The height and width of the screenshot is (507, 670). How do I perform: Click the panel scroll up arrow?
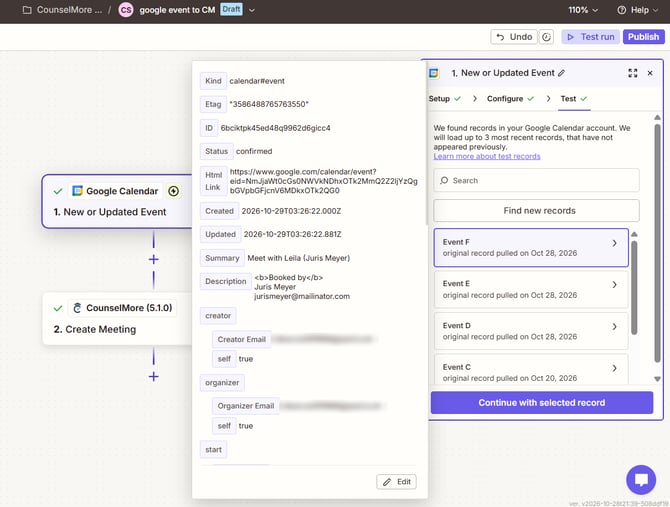pyautogui.click(x=657, y=117)
